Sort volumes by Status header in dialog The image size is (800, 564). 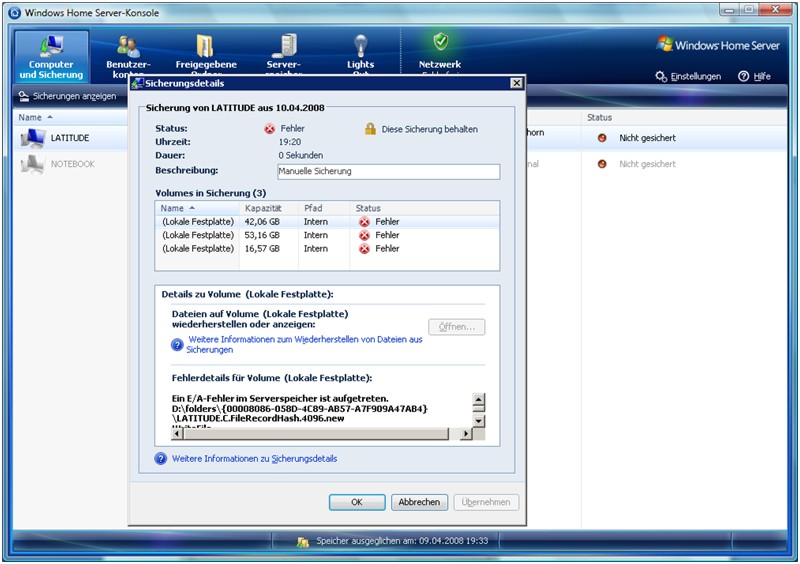(424, 208)
